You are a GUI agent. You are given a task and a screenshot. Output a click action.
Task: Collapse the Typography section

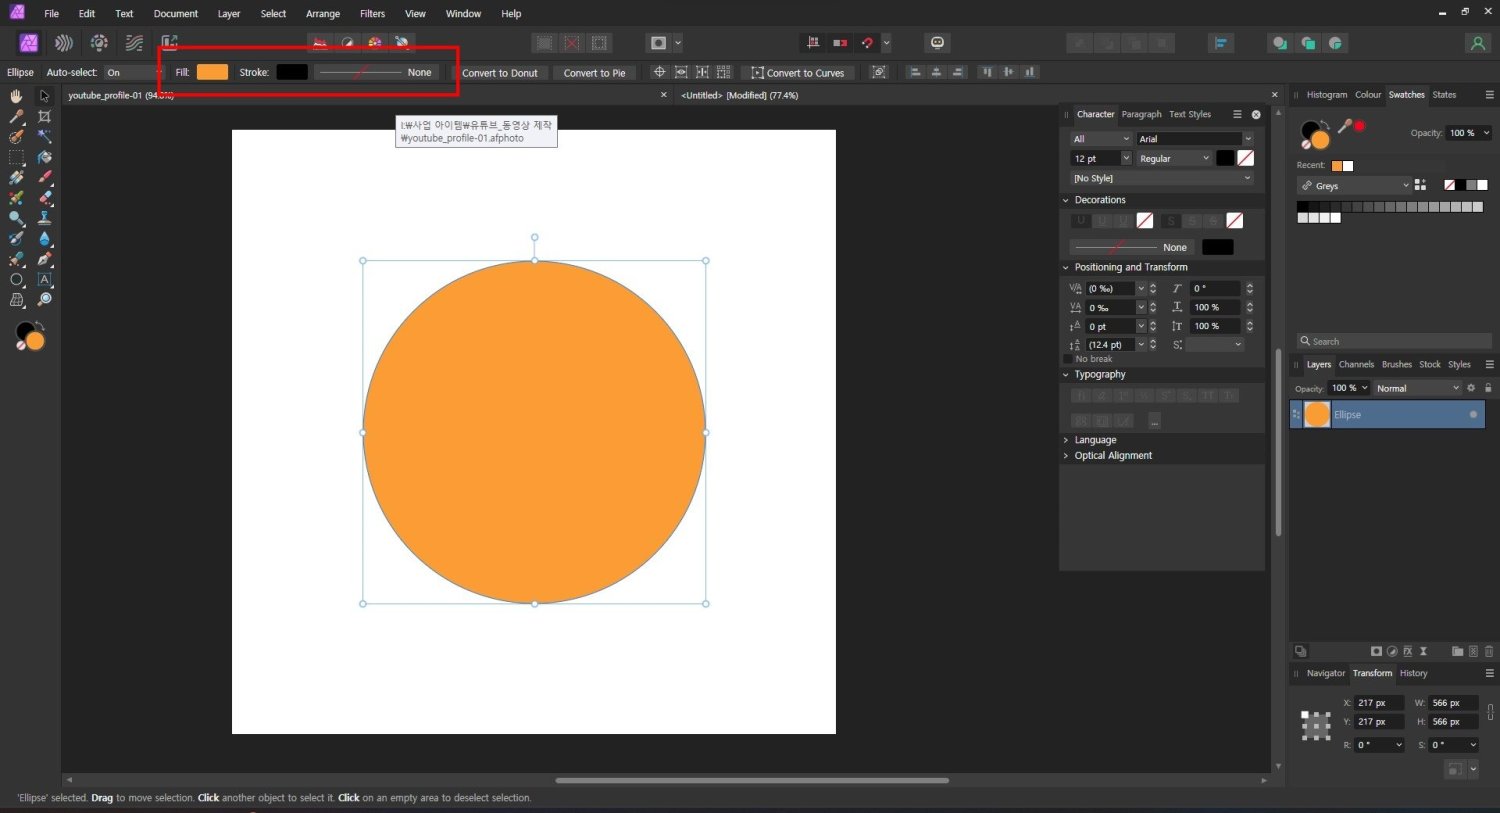click(x=1065, y=374)
